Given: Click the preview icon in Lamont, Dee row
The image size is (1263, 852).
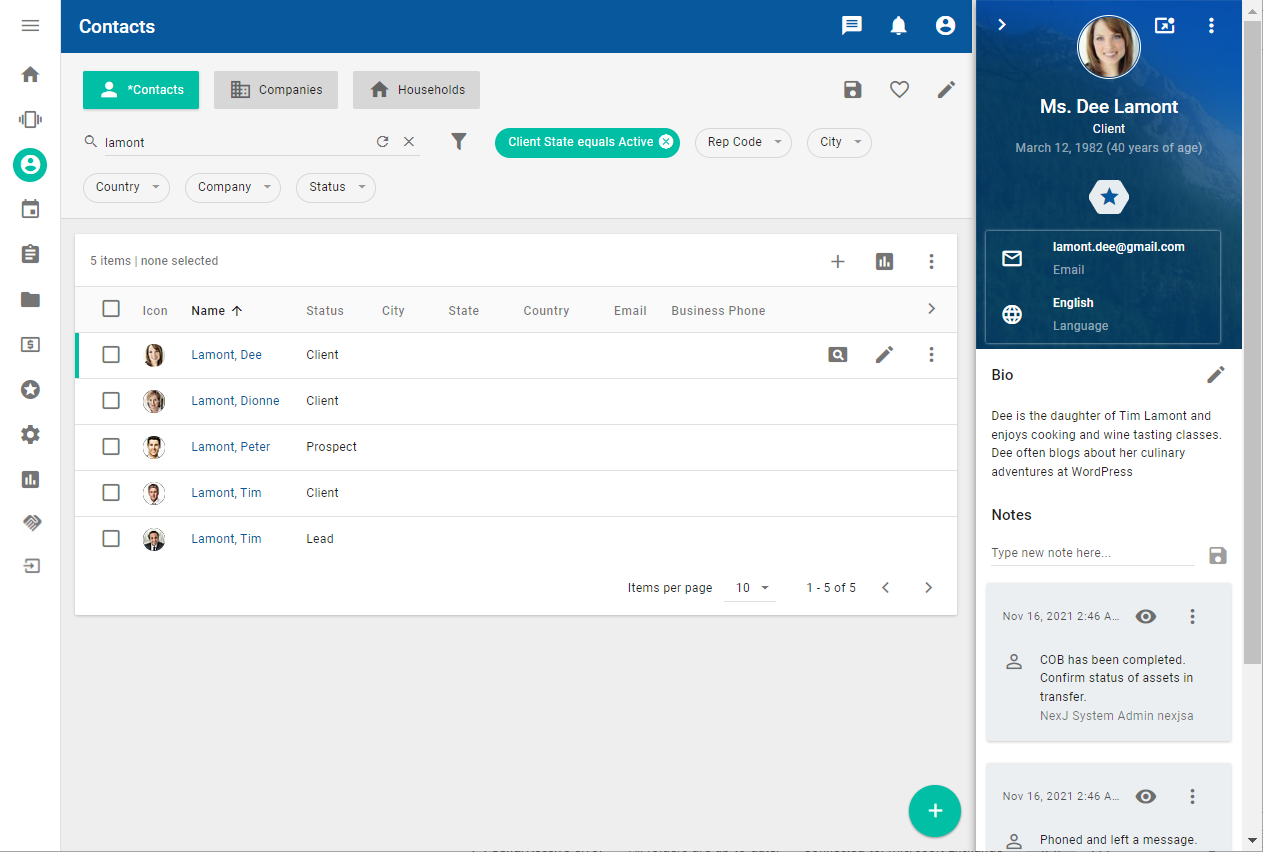Looking at the screenshot, I should [x=838, y=355].
